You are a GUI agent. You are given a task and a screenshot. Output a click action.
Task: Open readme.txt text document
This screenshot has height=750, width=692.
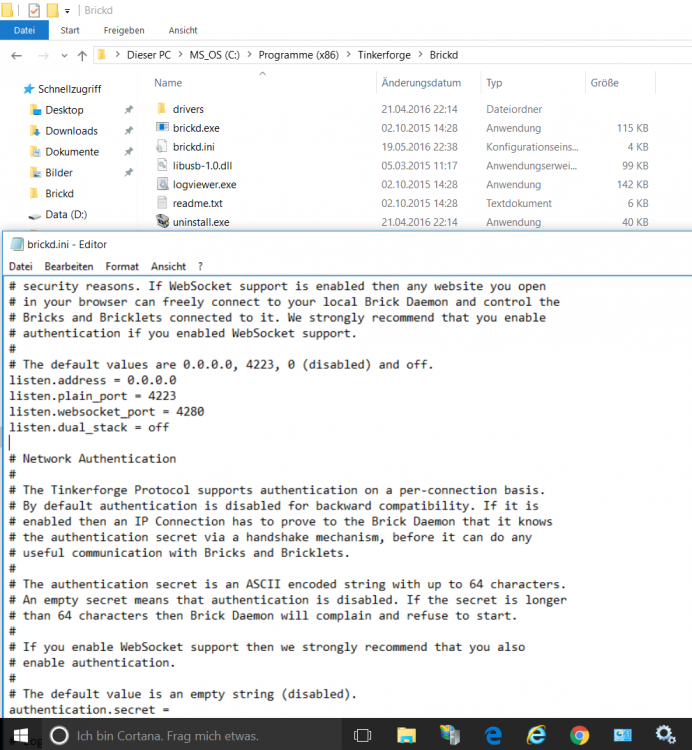196,203
